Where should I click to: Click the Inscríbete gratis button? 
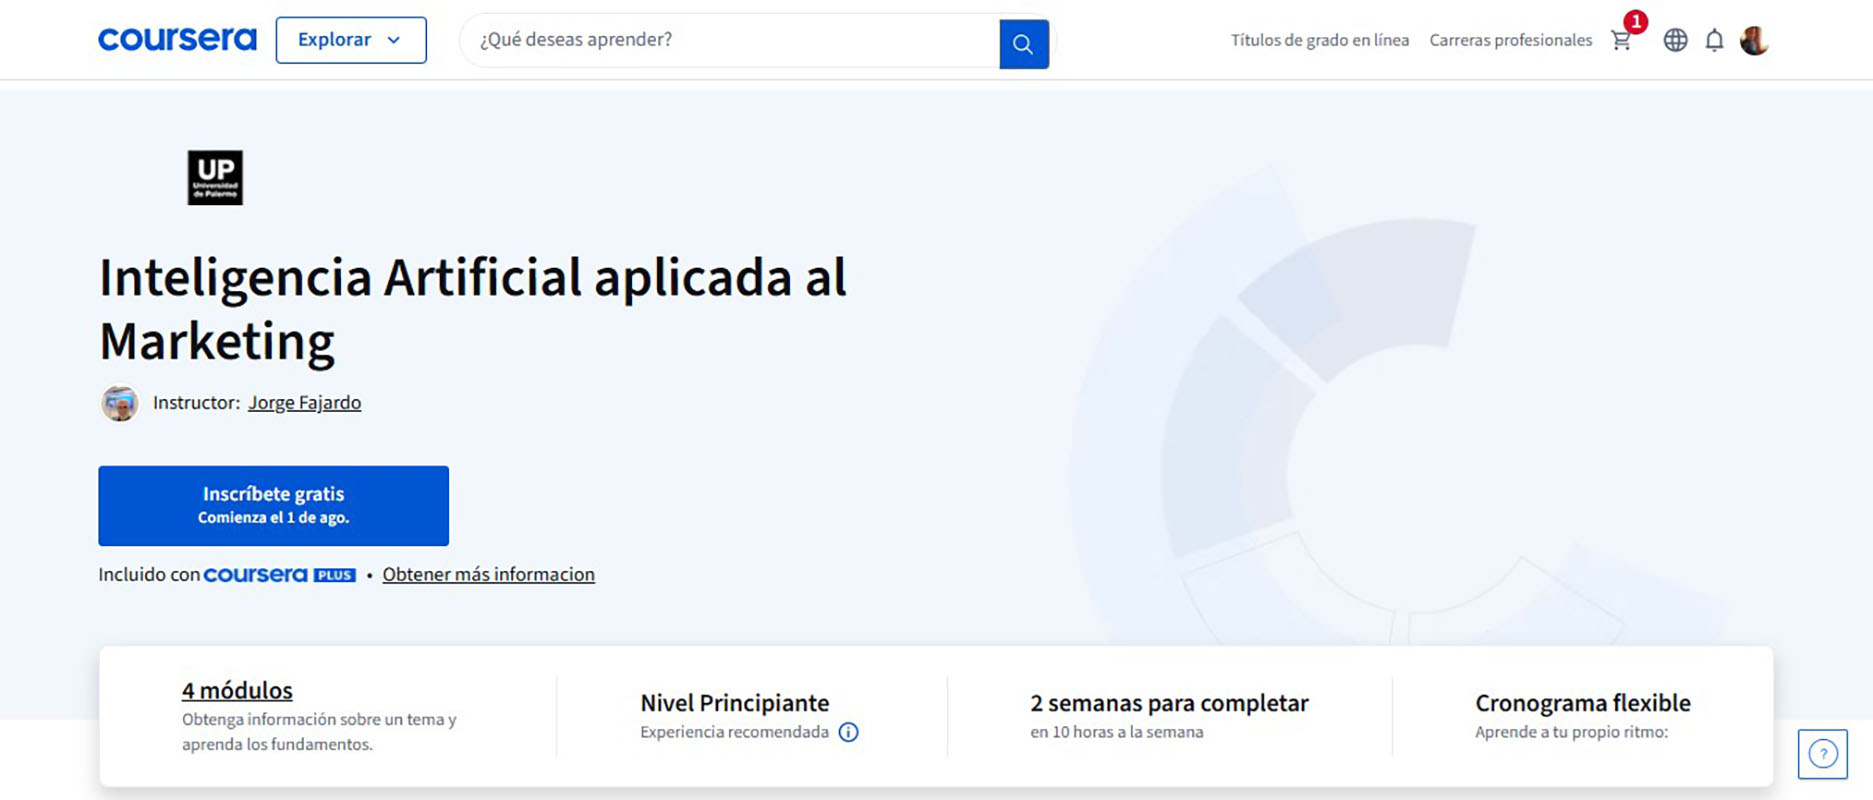[273, 505]
